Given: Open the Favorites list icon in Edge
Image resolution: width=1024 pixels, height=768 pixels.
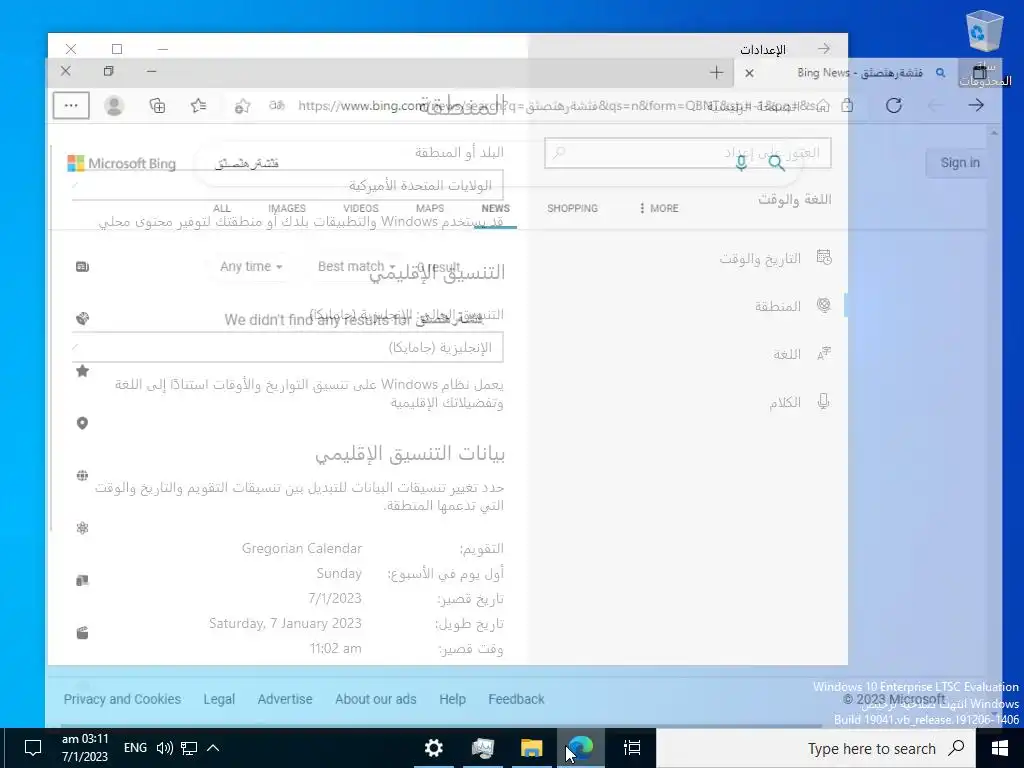Looking at the screenshot, I should (199, 106).
